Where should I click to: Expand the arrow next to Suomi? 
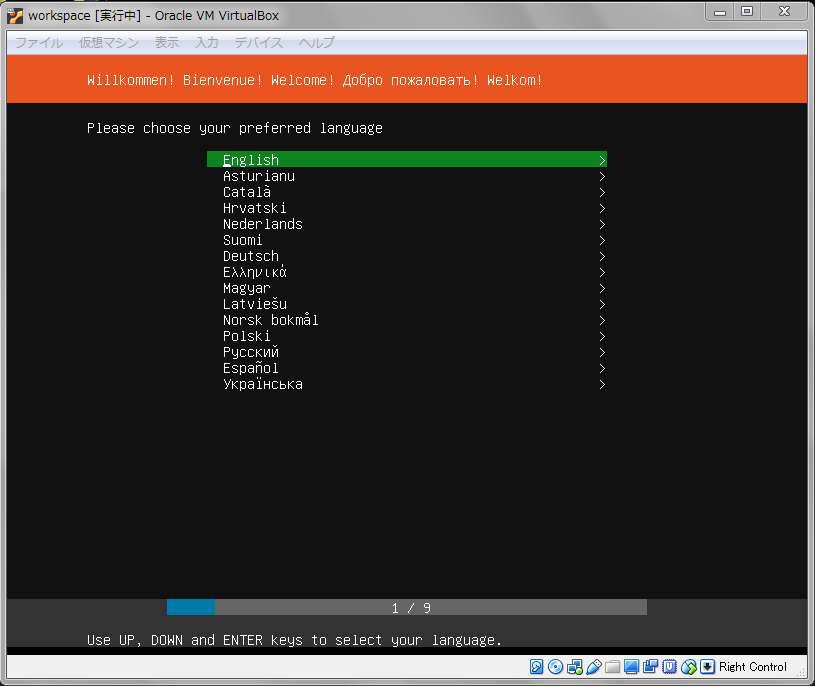tap(602, 240)
